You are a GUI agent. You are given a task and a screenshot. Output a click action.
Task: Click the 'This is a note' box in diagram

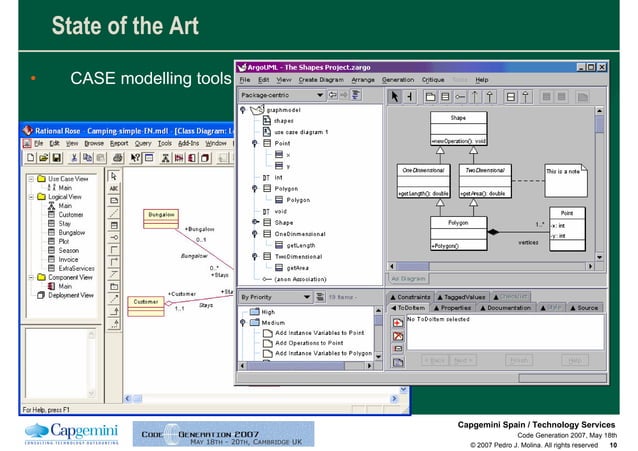pyautogui.click(x=566, y=181)
